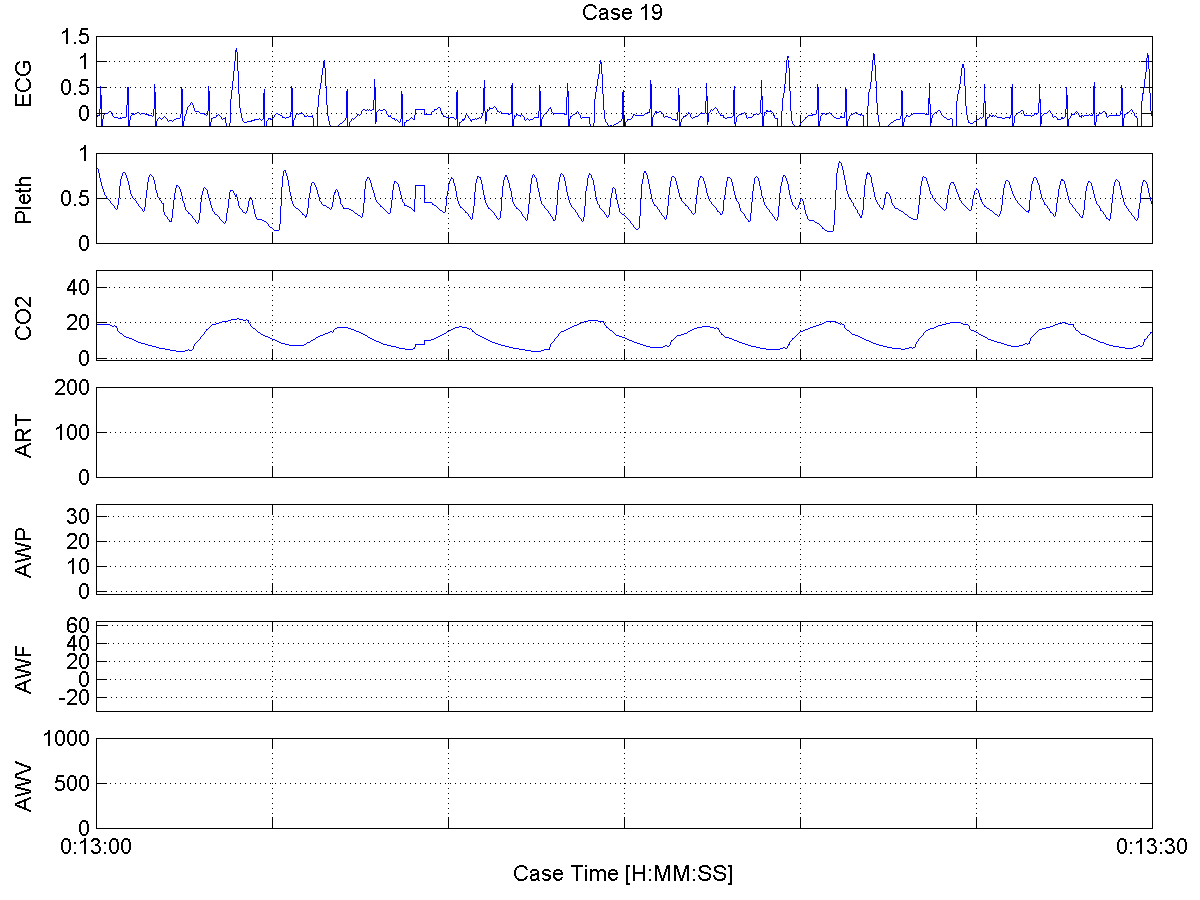This screenshot has height=900, width=1200.
Task: Click the 30 tick on the AWP axis
Action: pyautogui.click(x=79, y=515)
